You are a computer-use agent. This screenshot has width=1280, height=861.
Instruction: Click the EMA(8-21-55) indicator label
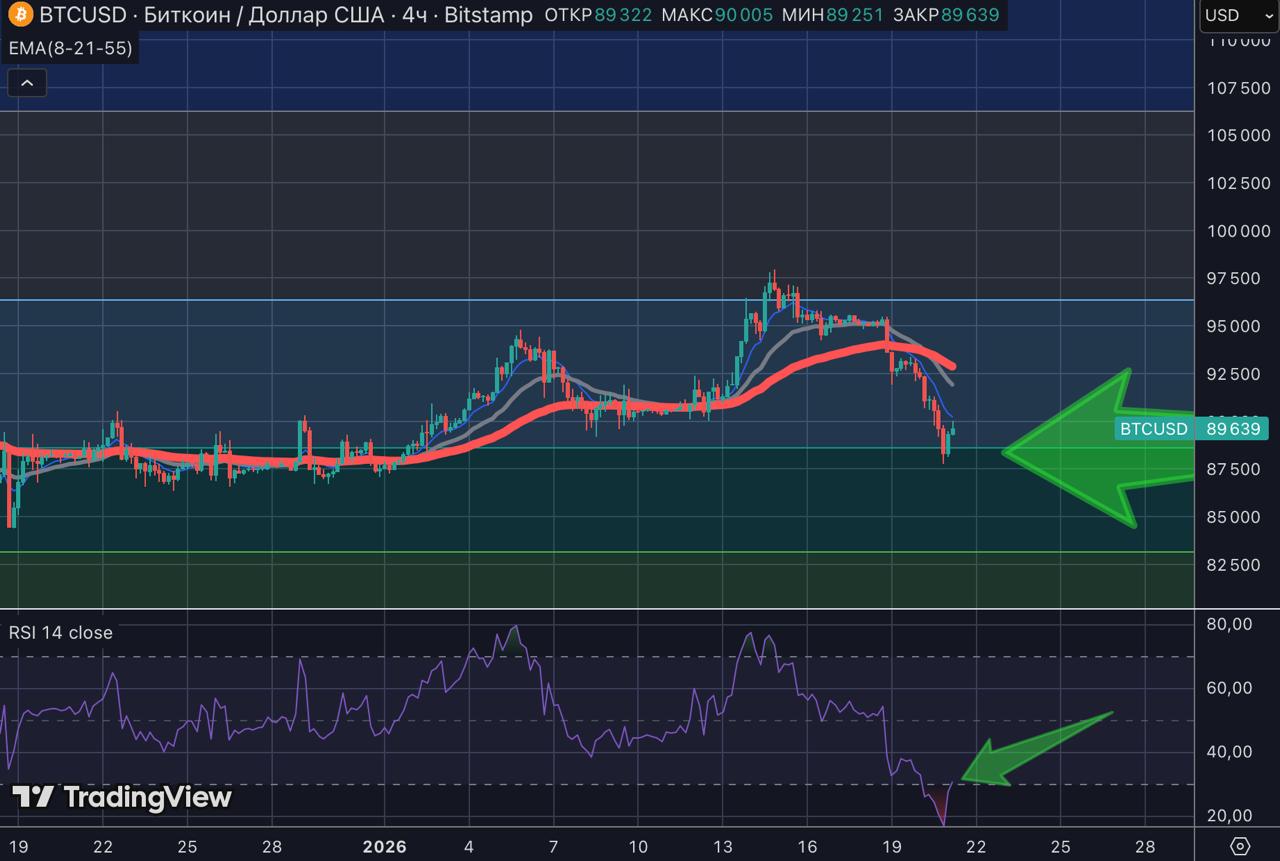click(x=70, y=48)
